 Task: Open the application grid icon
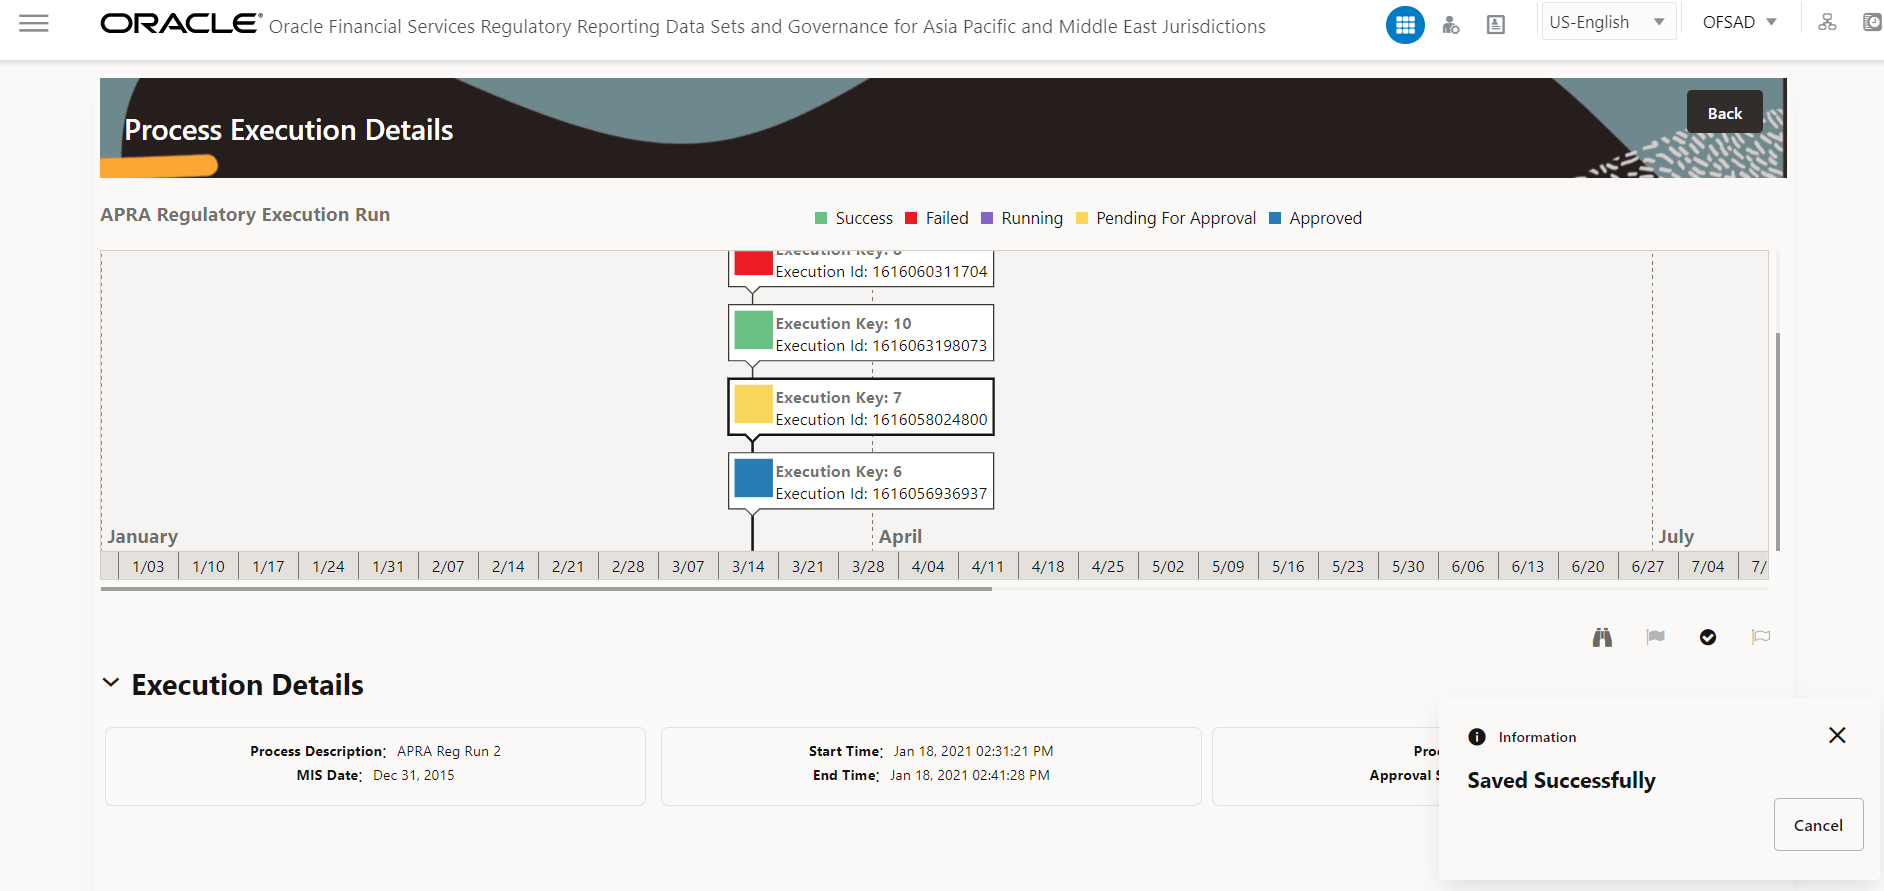1405,25
